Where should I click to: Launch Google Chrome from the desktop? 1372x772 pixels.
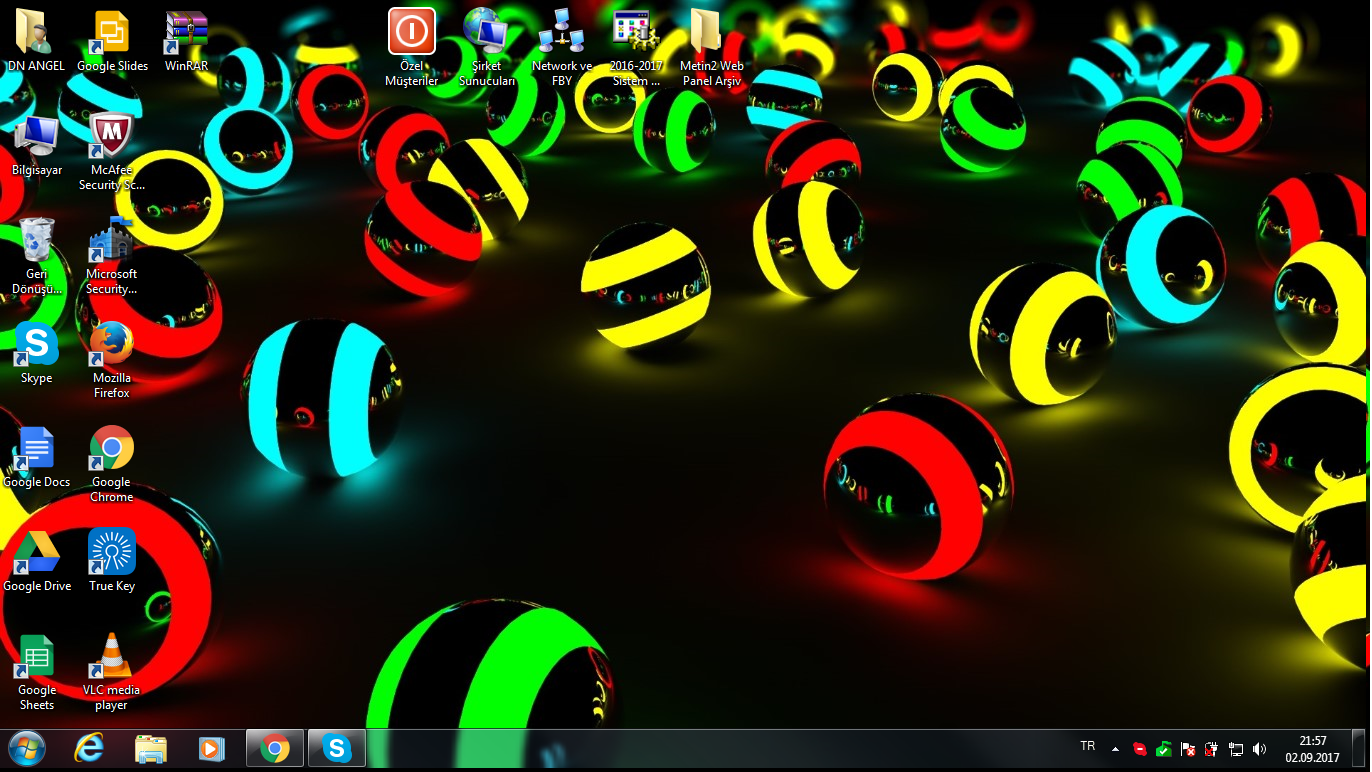coord(112,464)
